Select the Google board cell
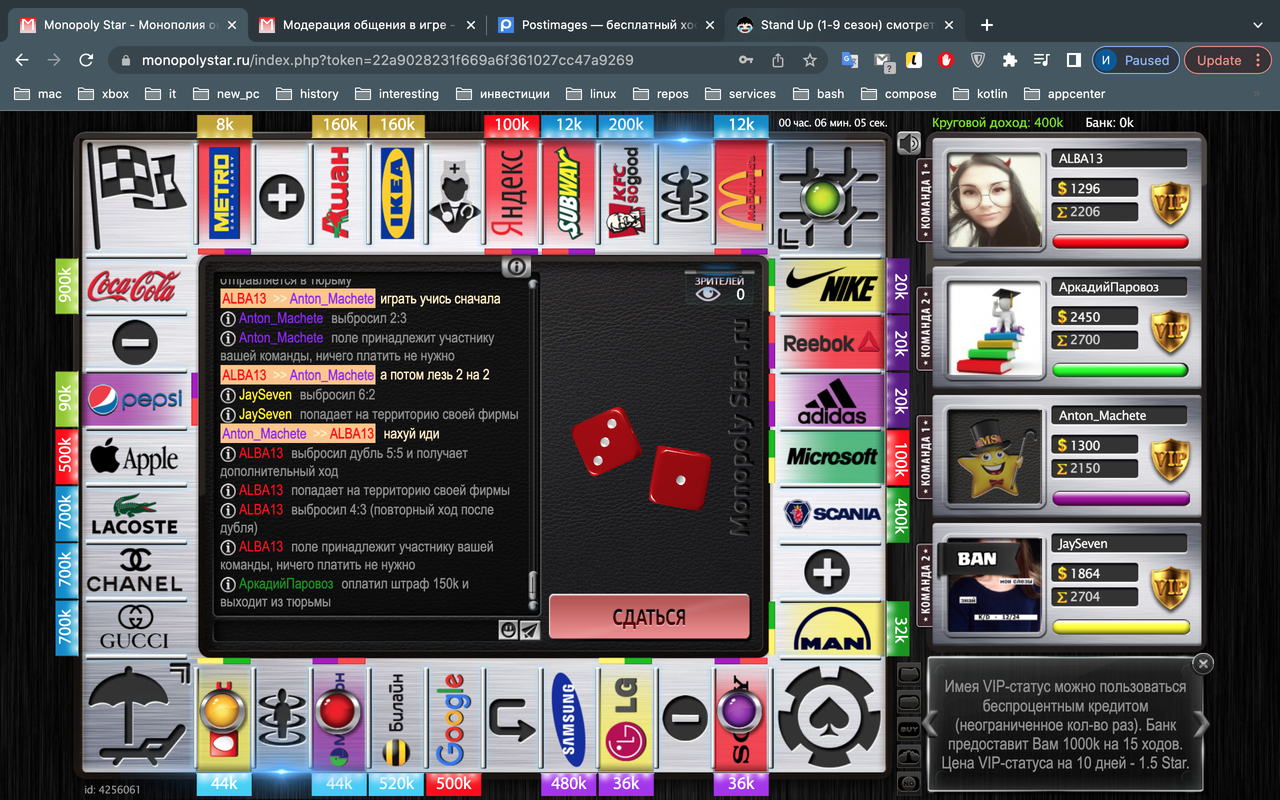1280x800 pixels. [x=454, y=718]
